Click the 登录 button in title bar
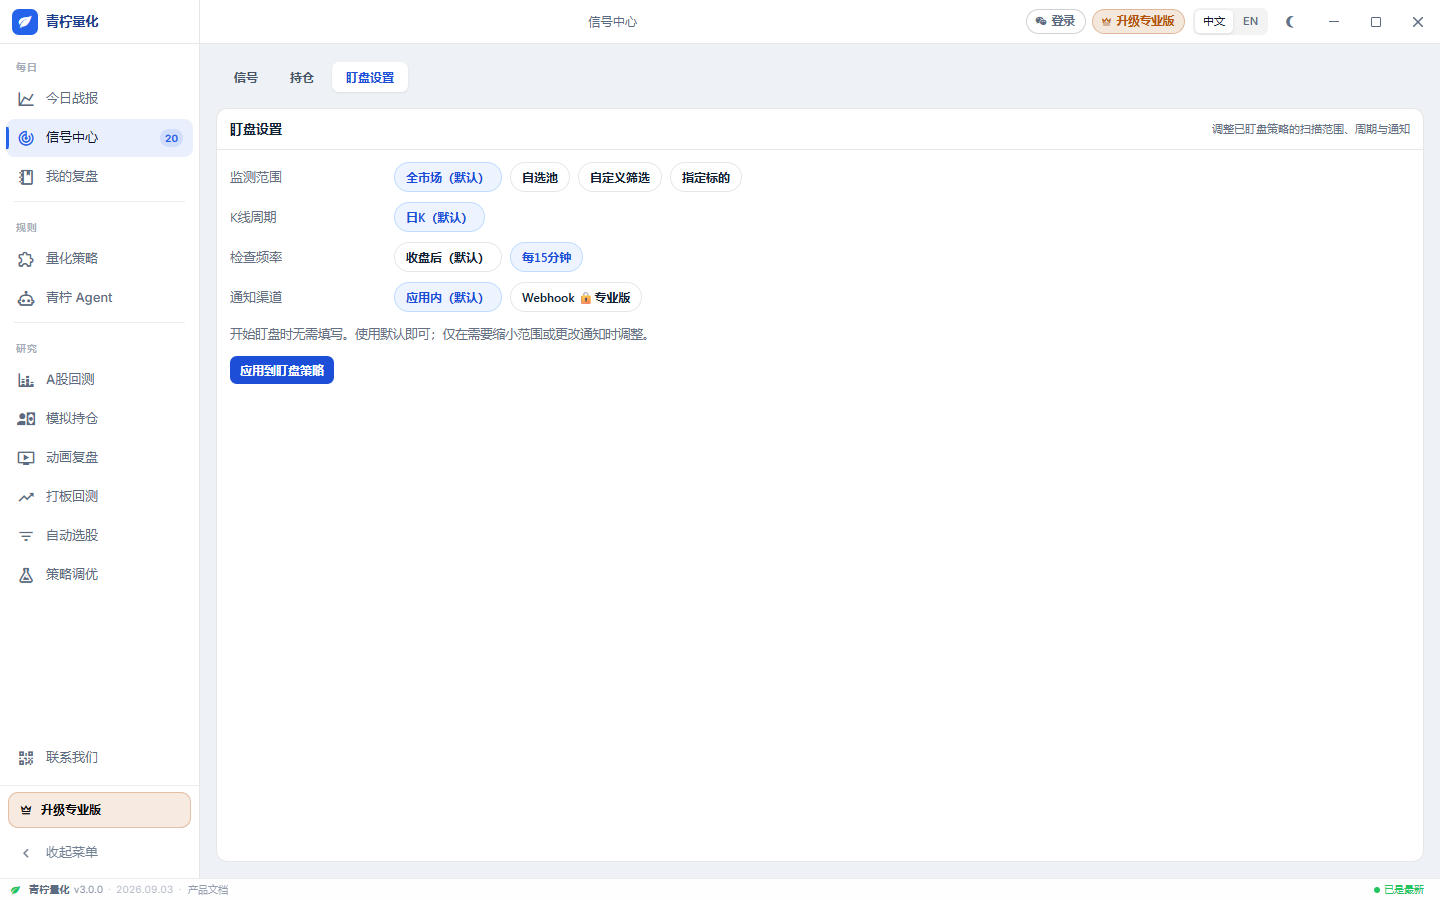This screenshot has height=900, width=1440. [1056, 22]
